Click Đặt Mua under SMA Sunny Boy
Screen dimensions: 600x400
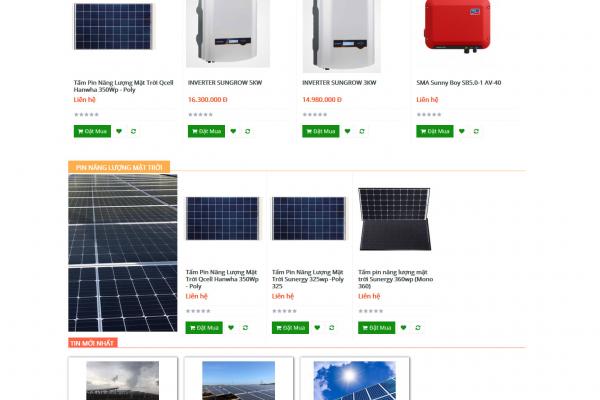coord(434,131)
